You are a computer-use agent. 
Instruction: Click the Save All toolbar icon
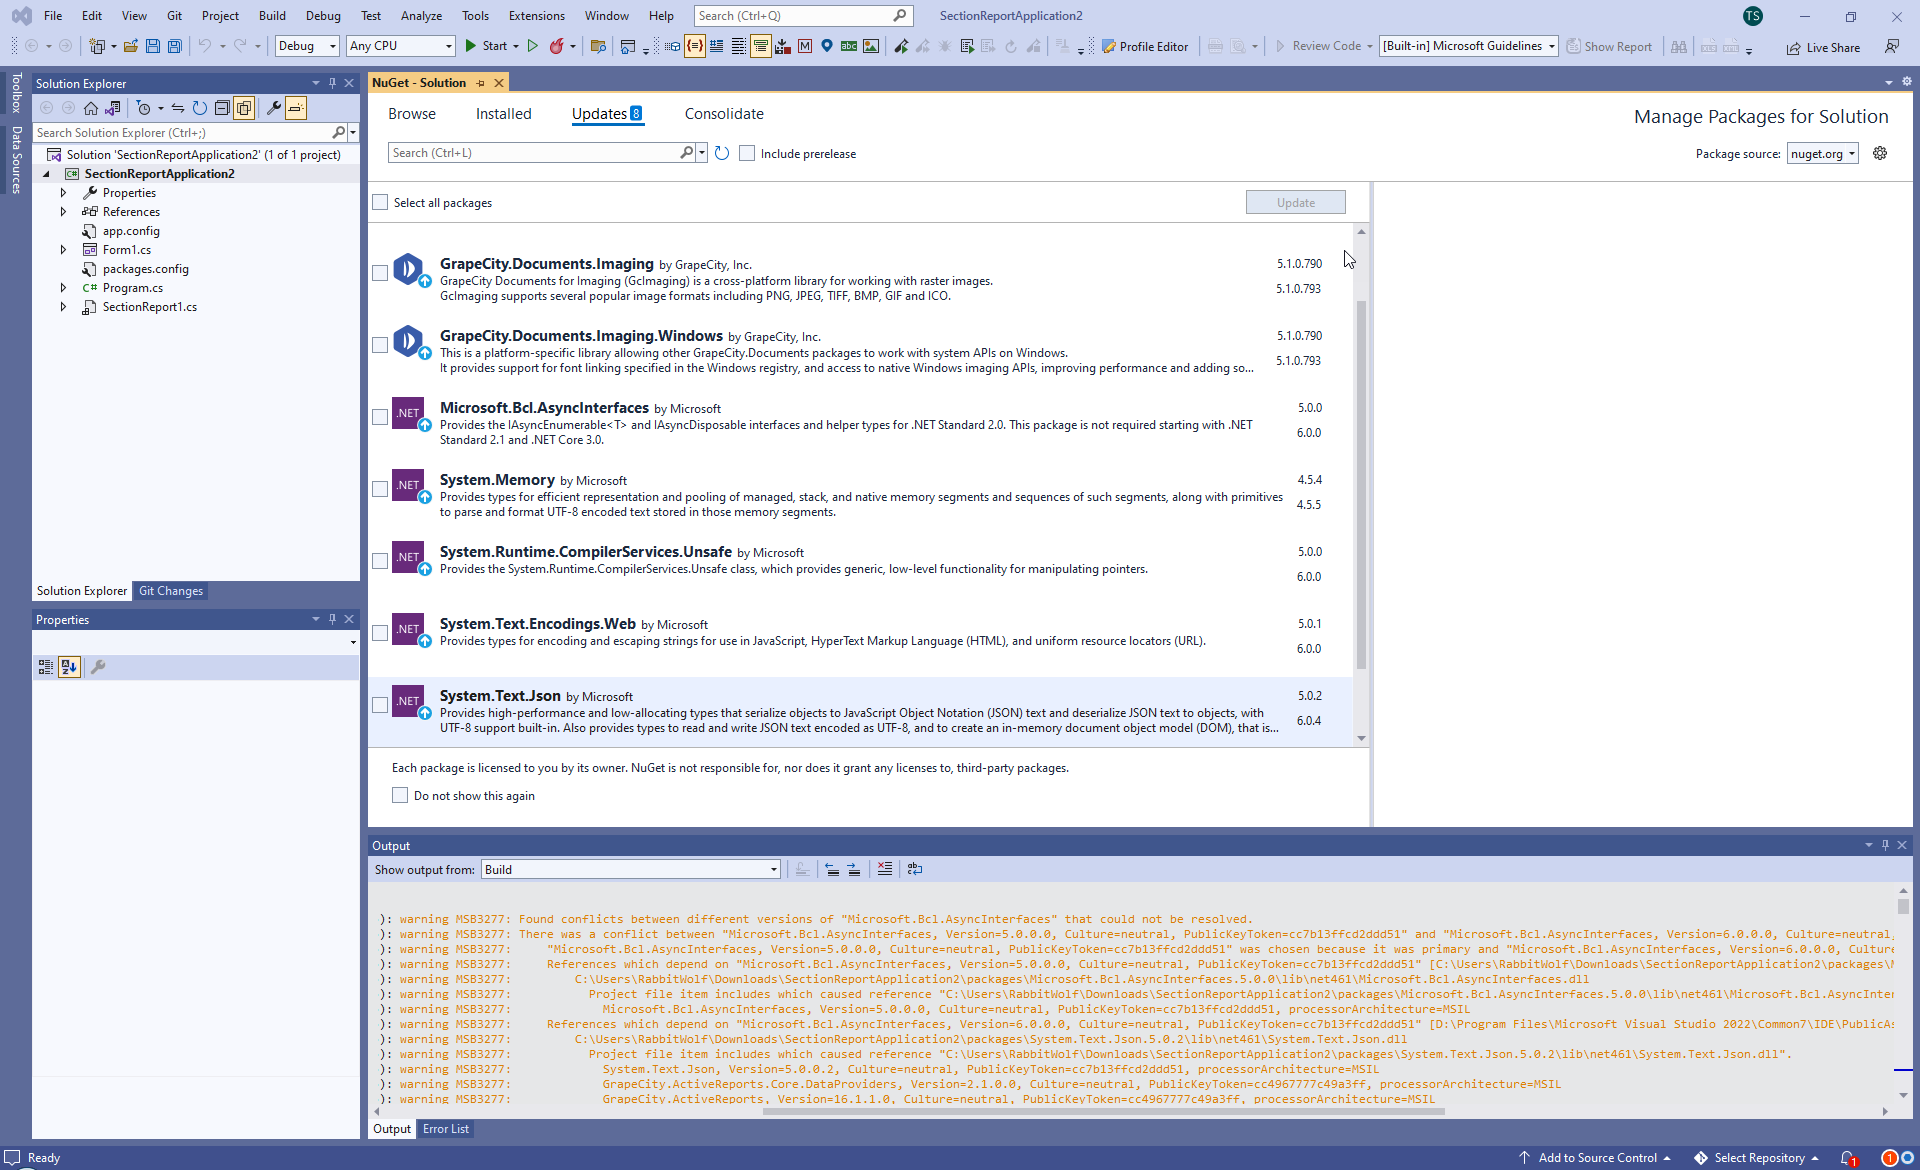point(175,46)
